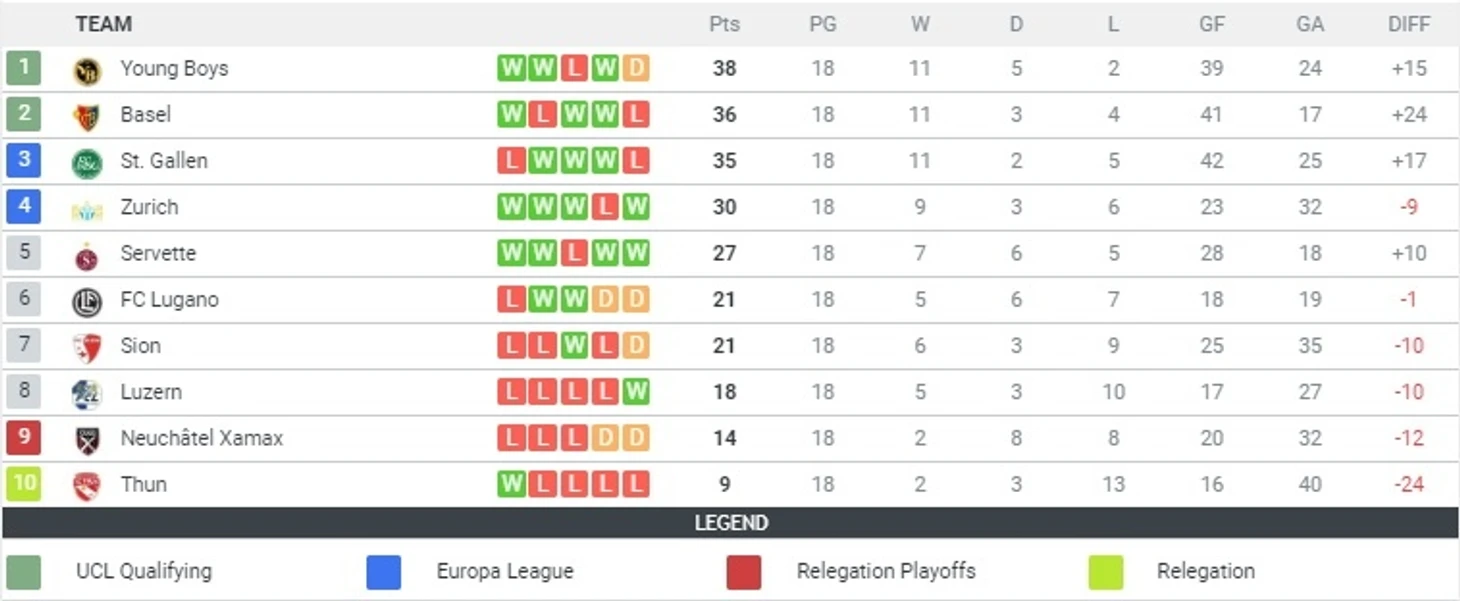Click the TEAM column header
1460x601 pixels.
[x=103, y=24]
